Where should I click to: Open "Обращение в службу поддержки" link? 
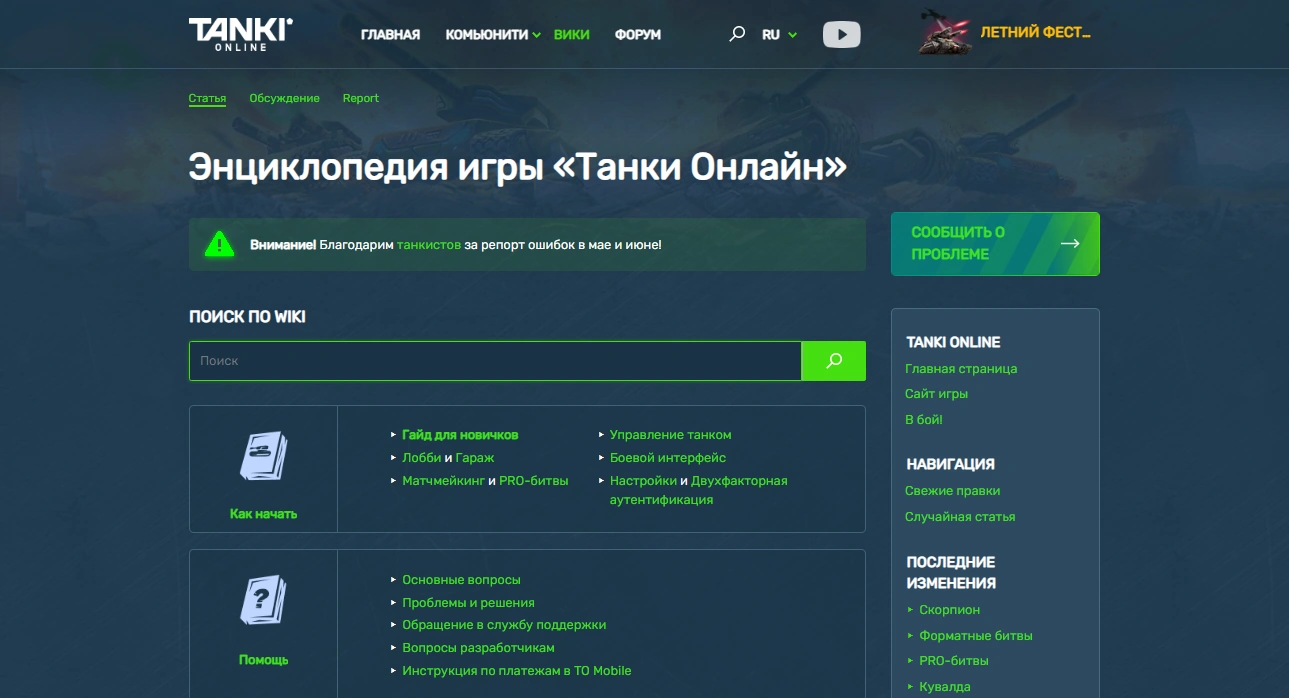[x=504, y=625]
